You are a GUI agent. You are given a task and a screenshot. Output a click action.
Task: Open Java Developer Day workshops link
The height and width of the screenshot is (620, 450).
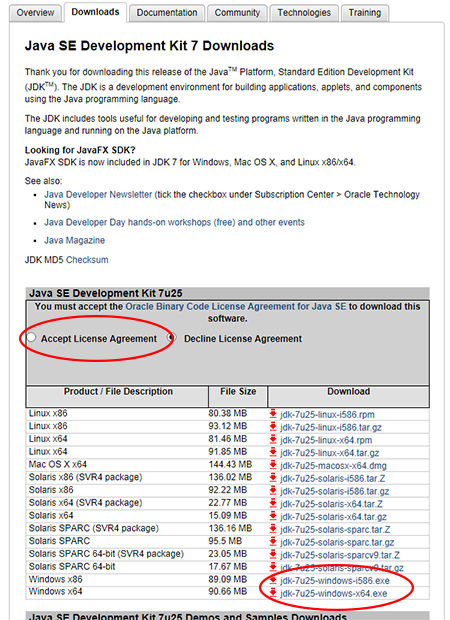(174, 222)
